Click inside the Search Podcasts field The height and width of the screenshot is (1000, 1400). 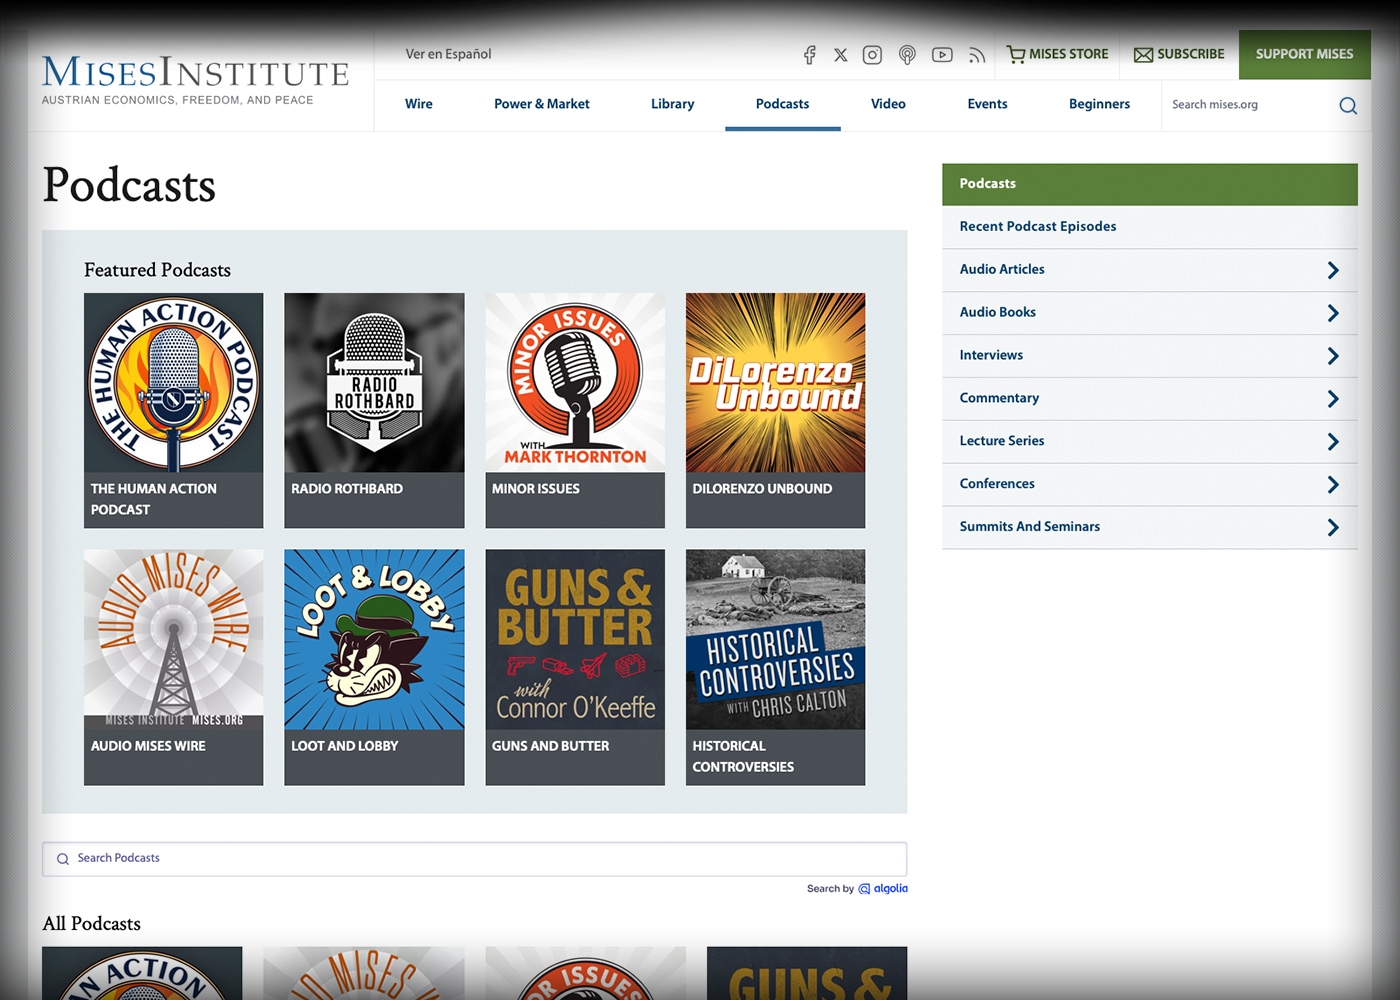[474, 858]
